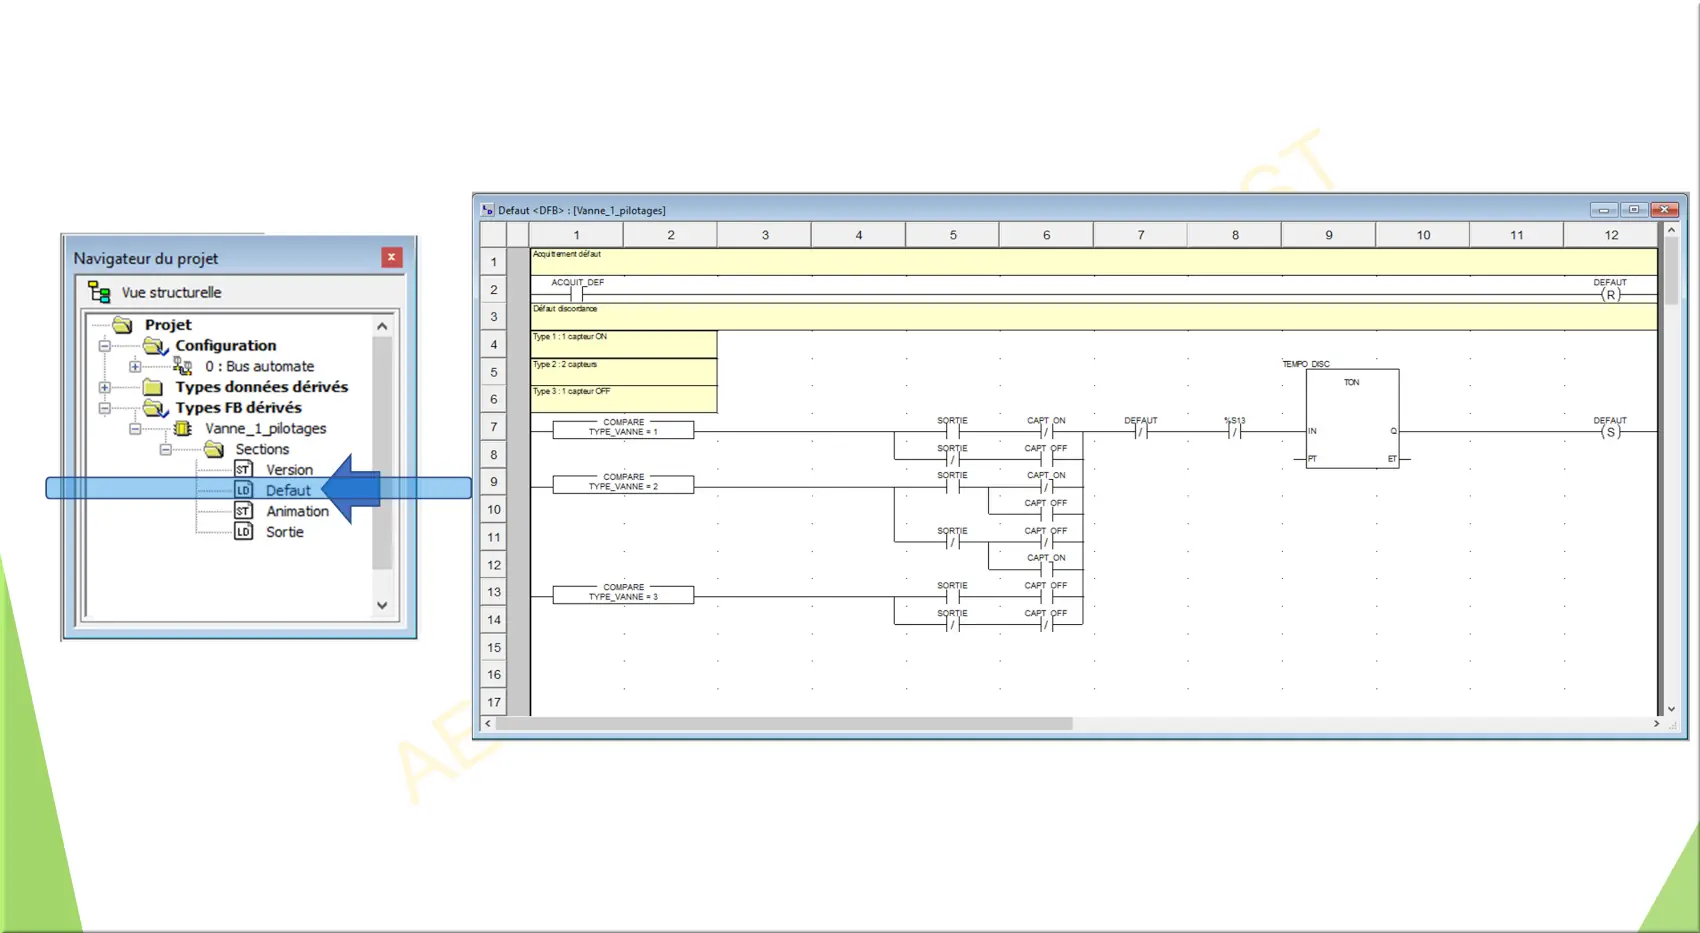Click the TEMPO_DISC instance label
This screenshot has width=1700, height=933.
(1306, 364)
